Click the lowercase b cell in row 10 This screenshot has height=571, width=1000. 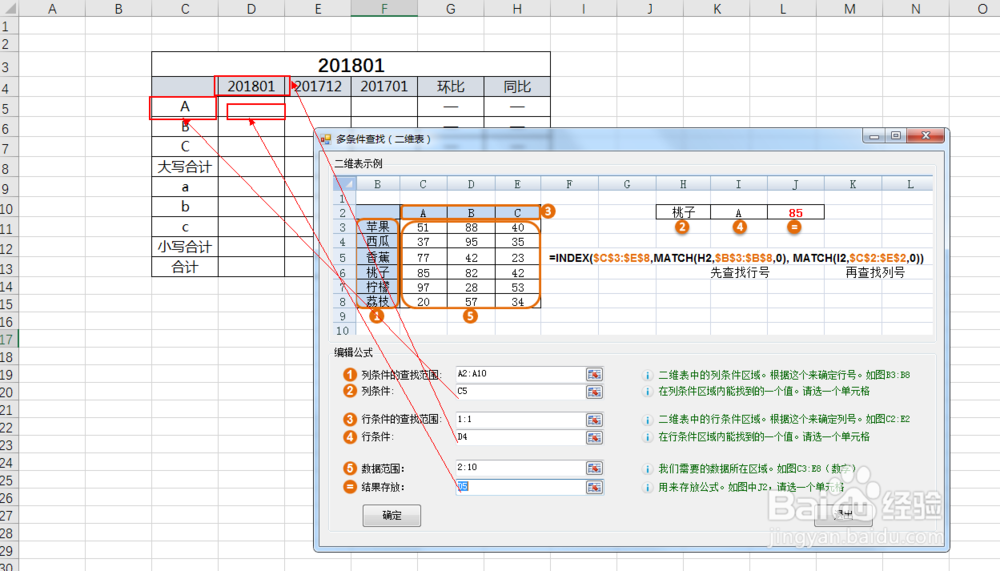[185, 207]
